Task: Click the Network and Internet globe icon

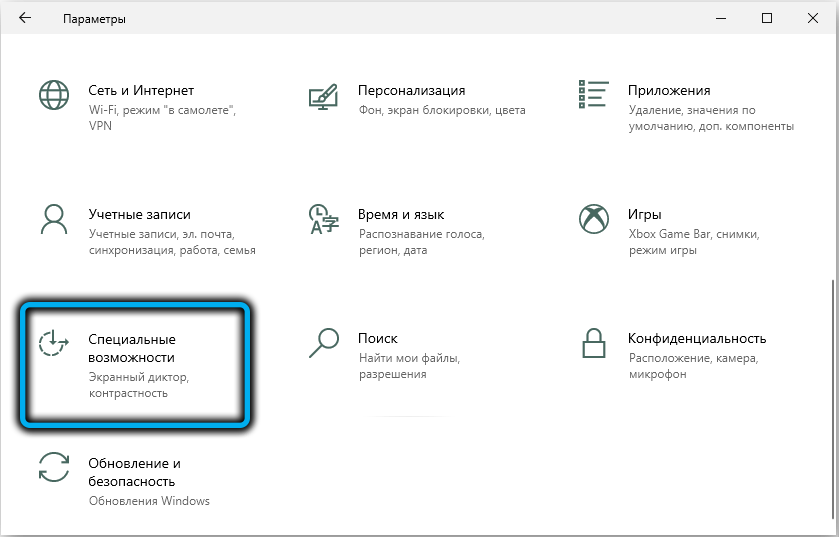Action: tap(53, 96)
